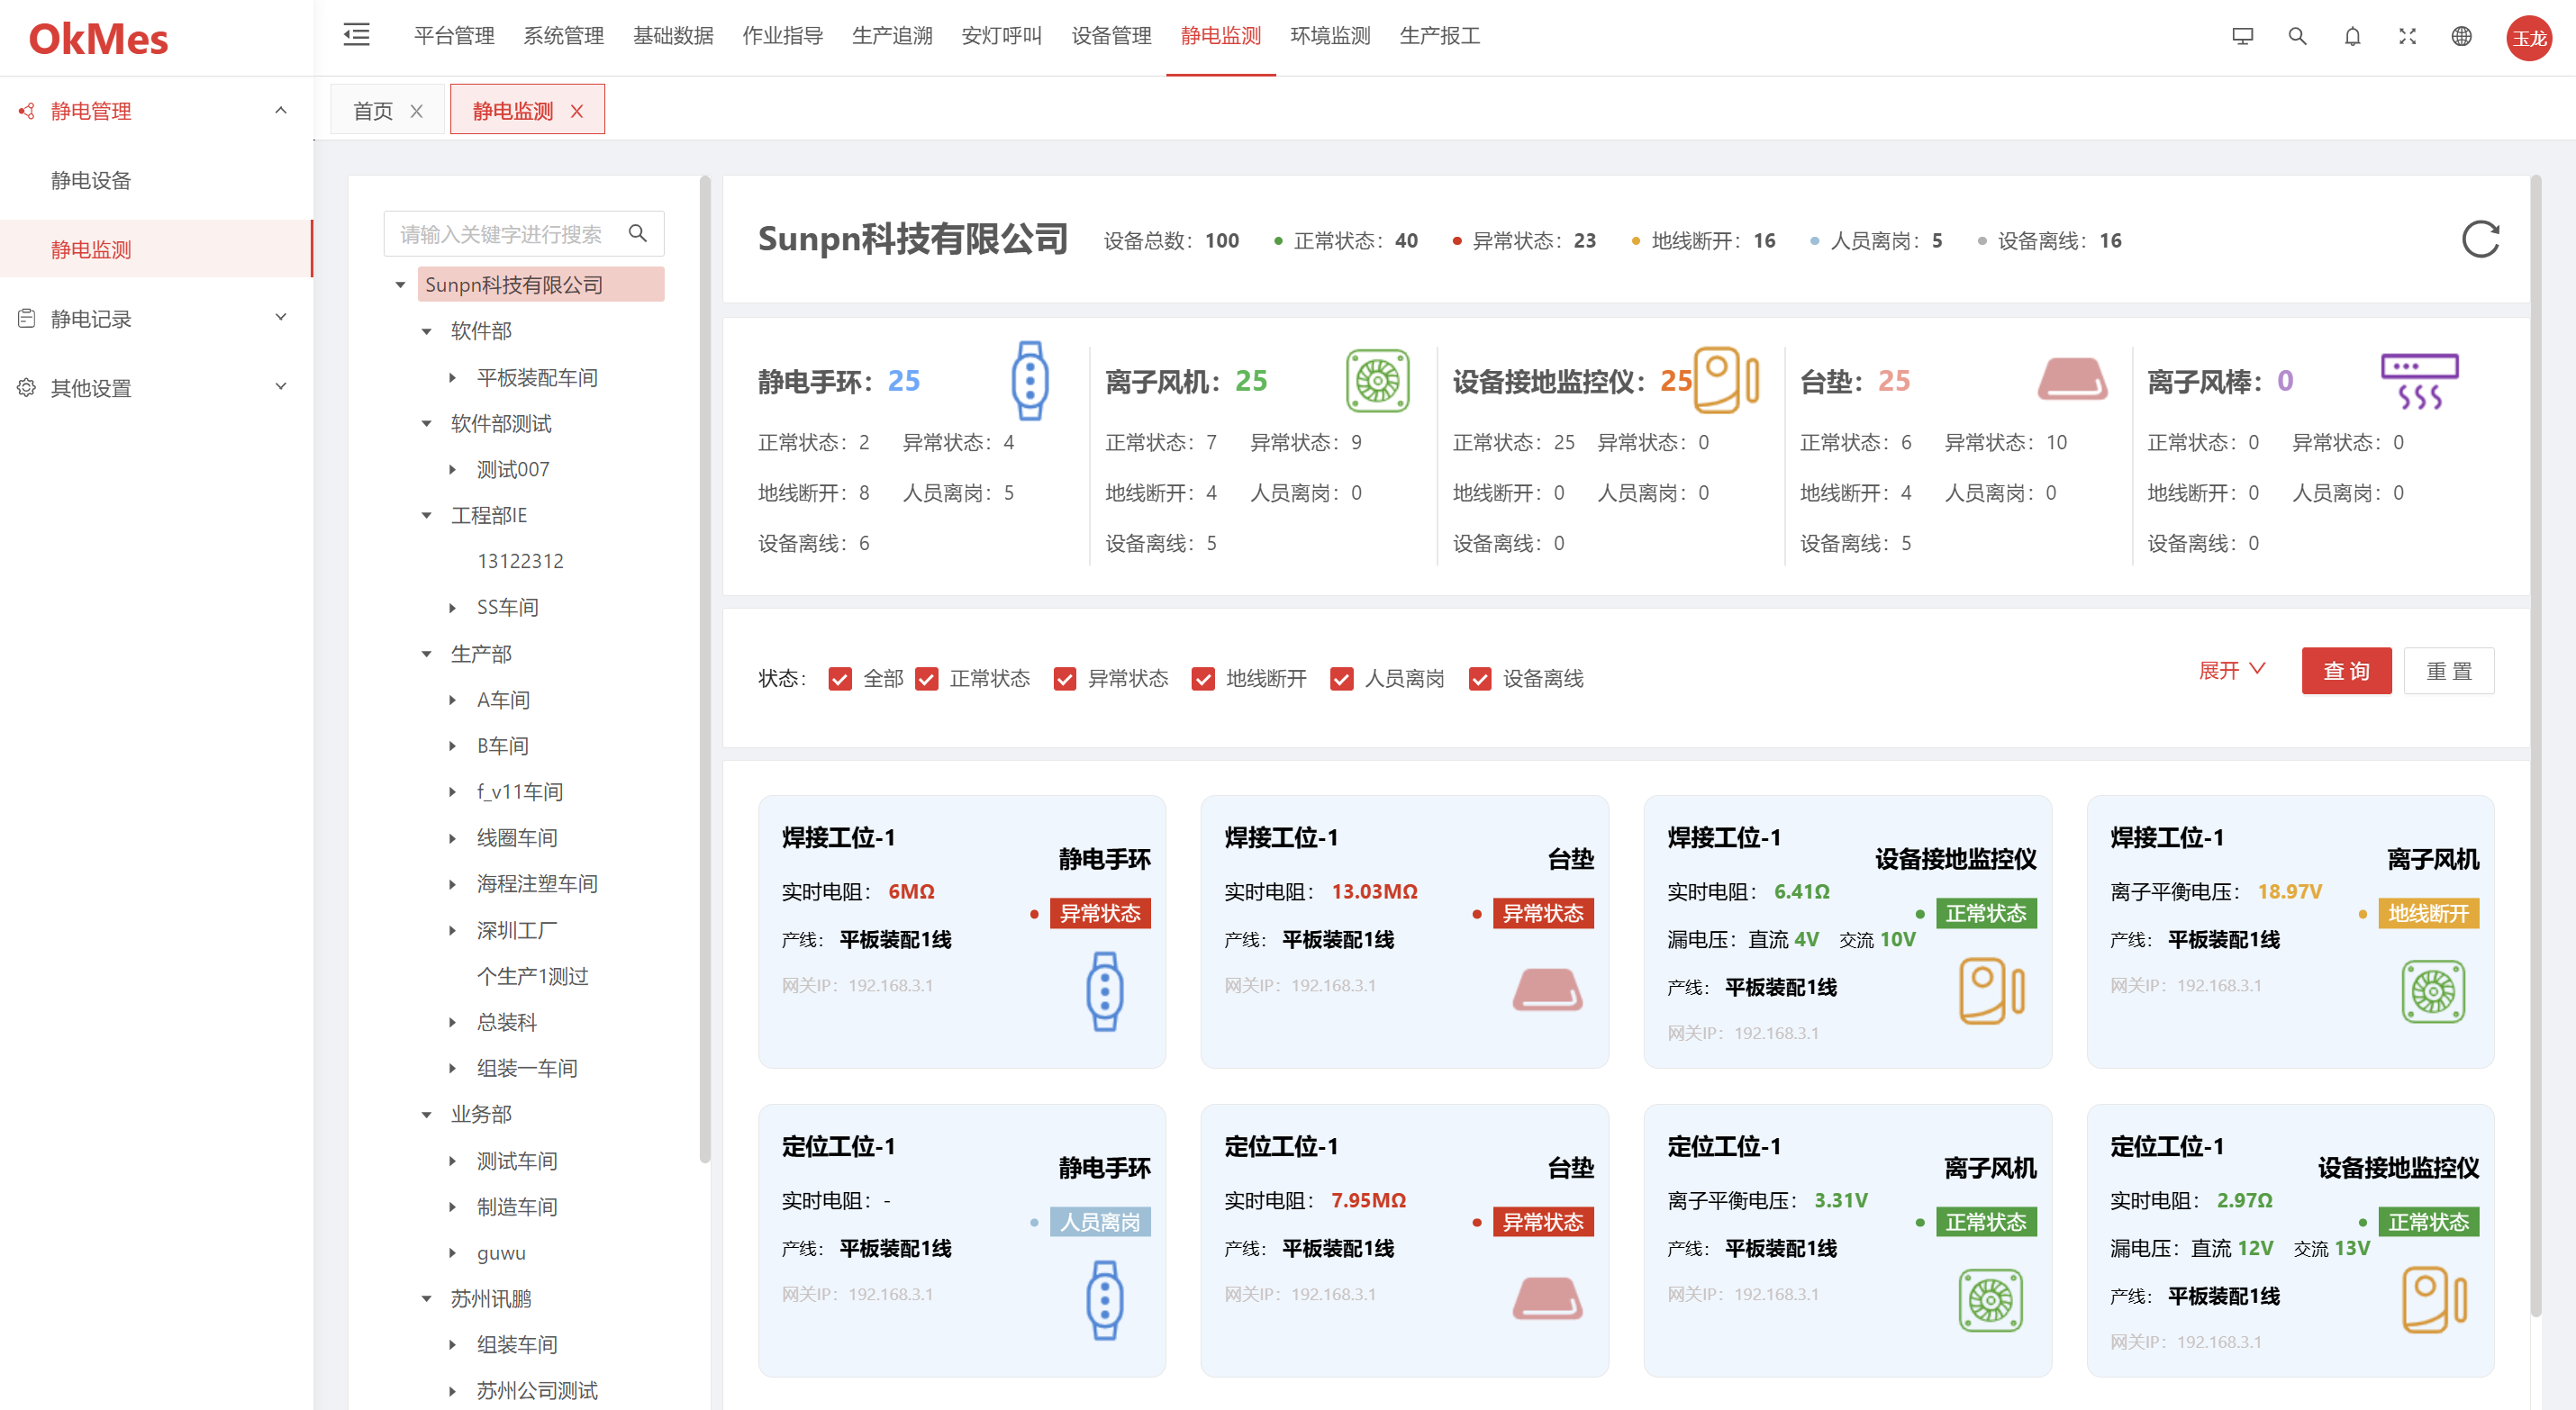Click fan icon on 焊接工位-1 离子风机 card
This screenshot has width=2576, height=1410.
(x=2434, y=991)
